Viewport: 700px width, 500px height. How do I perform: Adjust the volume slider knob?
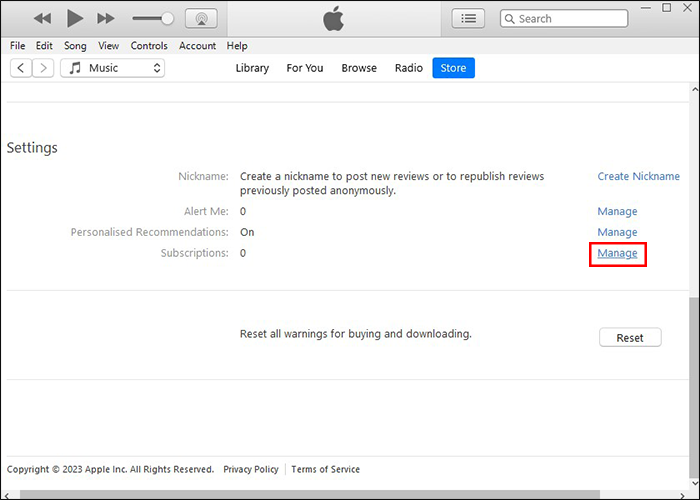pyautogui.click(x=167, y=18)
